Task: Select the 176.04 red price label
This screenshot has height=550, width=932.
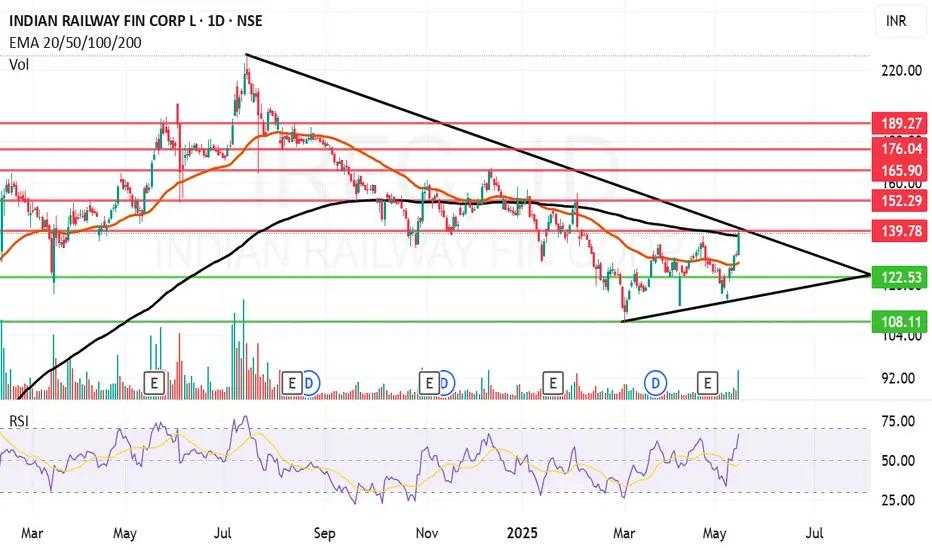Action: click(x=900, y=149)
